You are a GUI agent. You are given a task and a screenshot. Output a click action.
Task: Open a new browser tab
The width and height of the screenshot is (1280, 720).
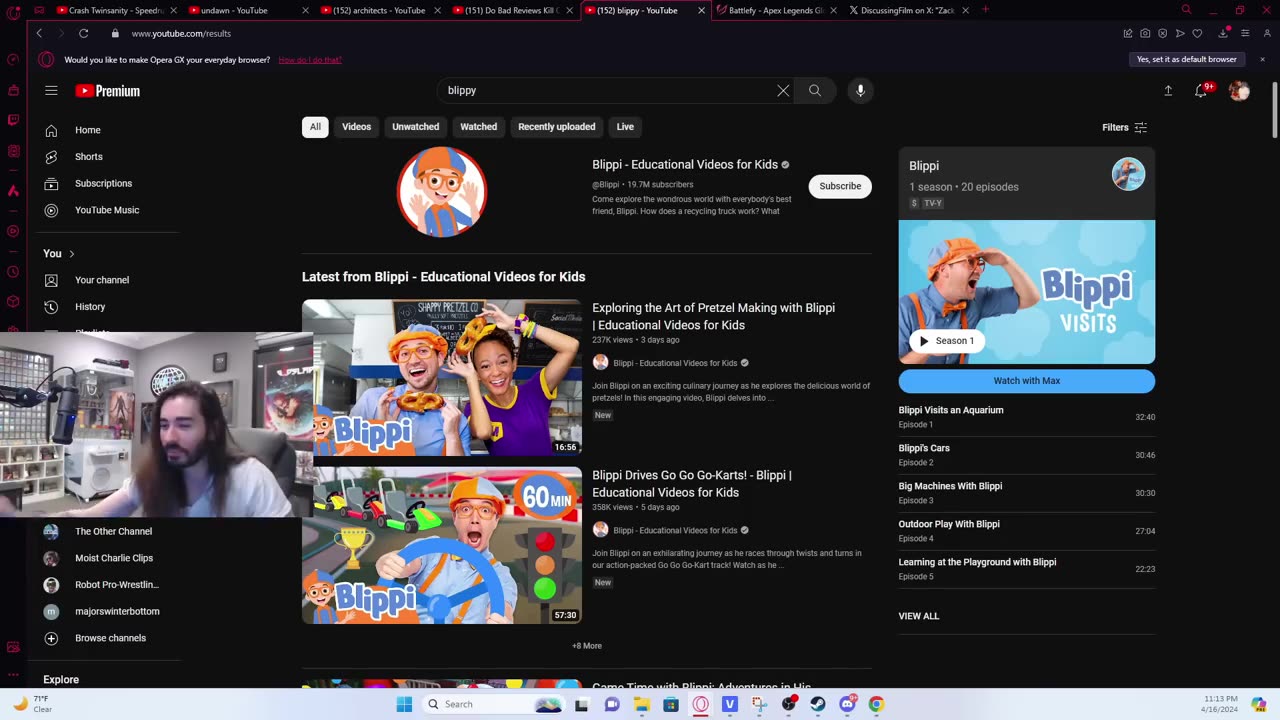[986, 10]
